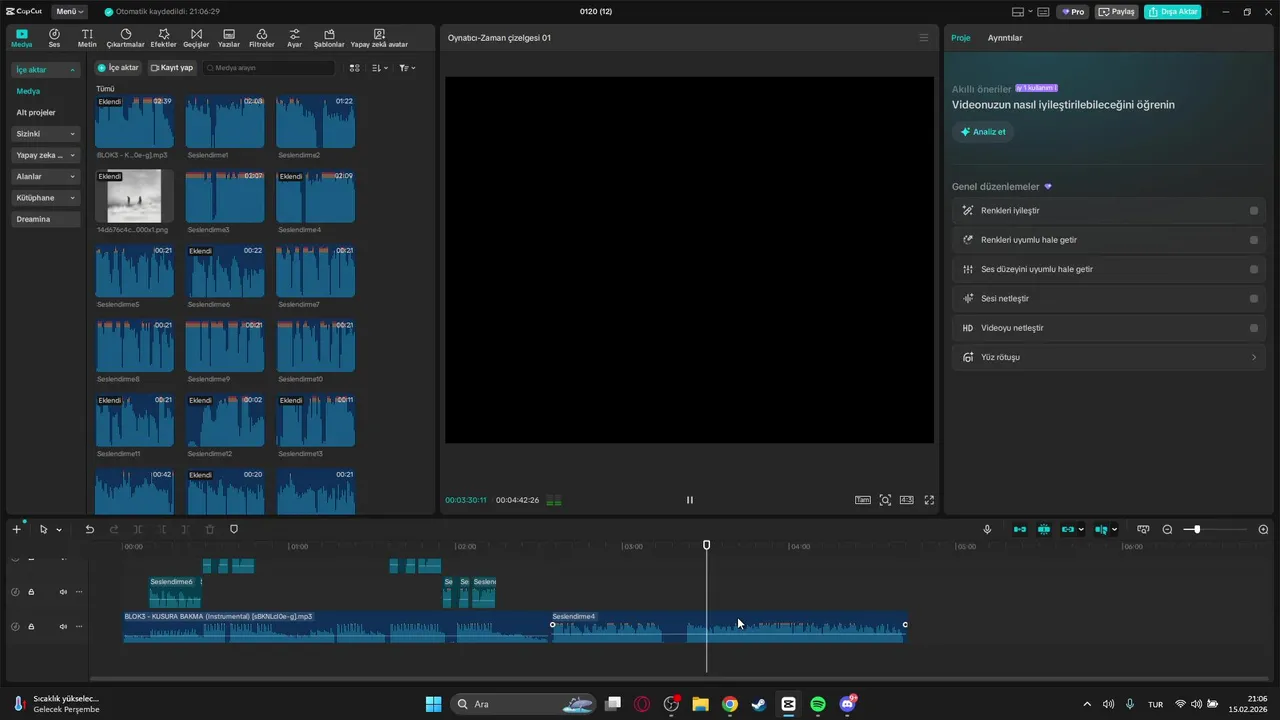
Task: Open the Geçişler transitions panel
Action: pos(196,38)
